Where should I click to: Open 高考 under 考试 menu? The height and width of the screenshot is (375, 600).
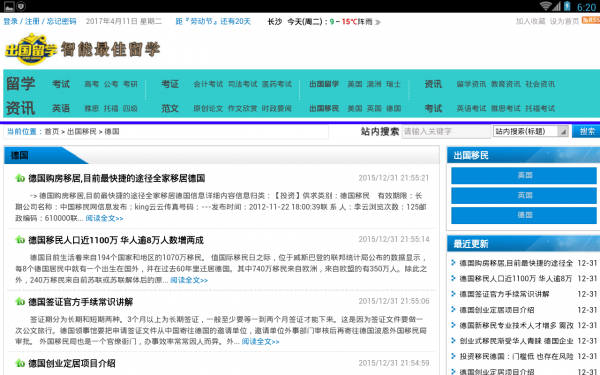click(x=91, y=84)
